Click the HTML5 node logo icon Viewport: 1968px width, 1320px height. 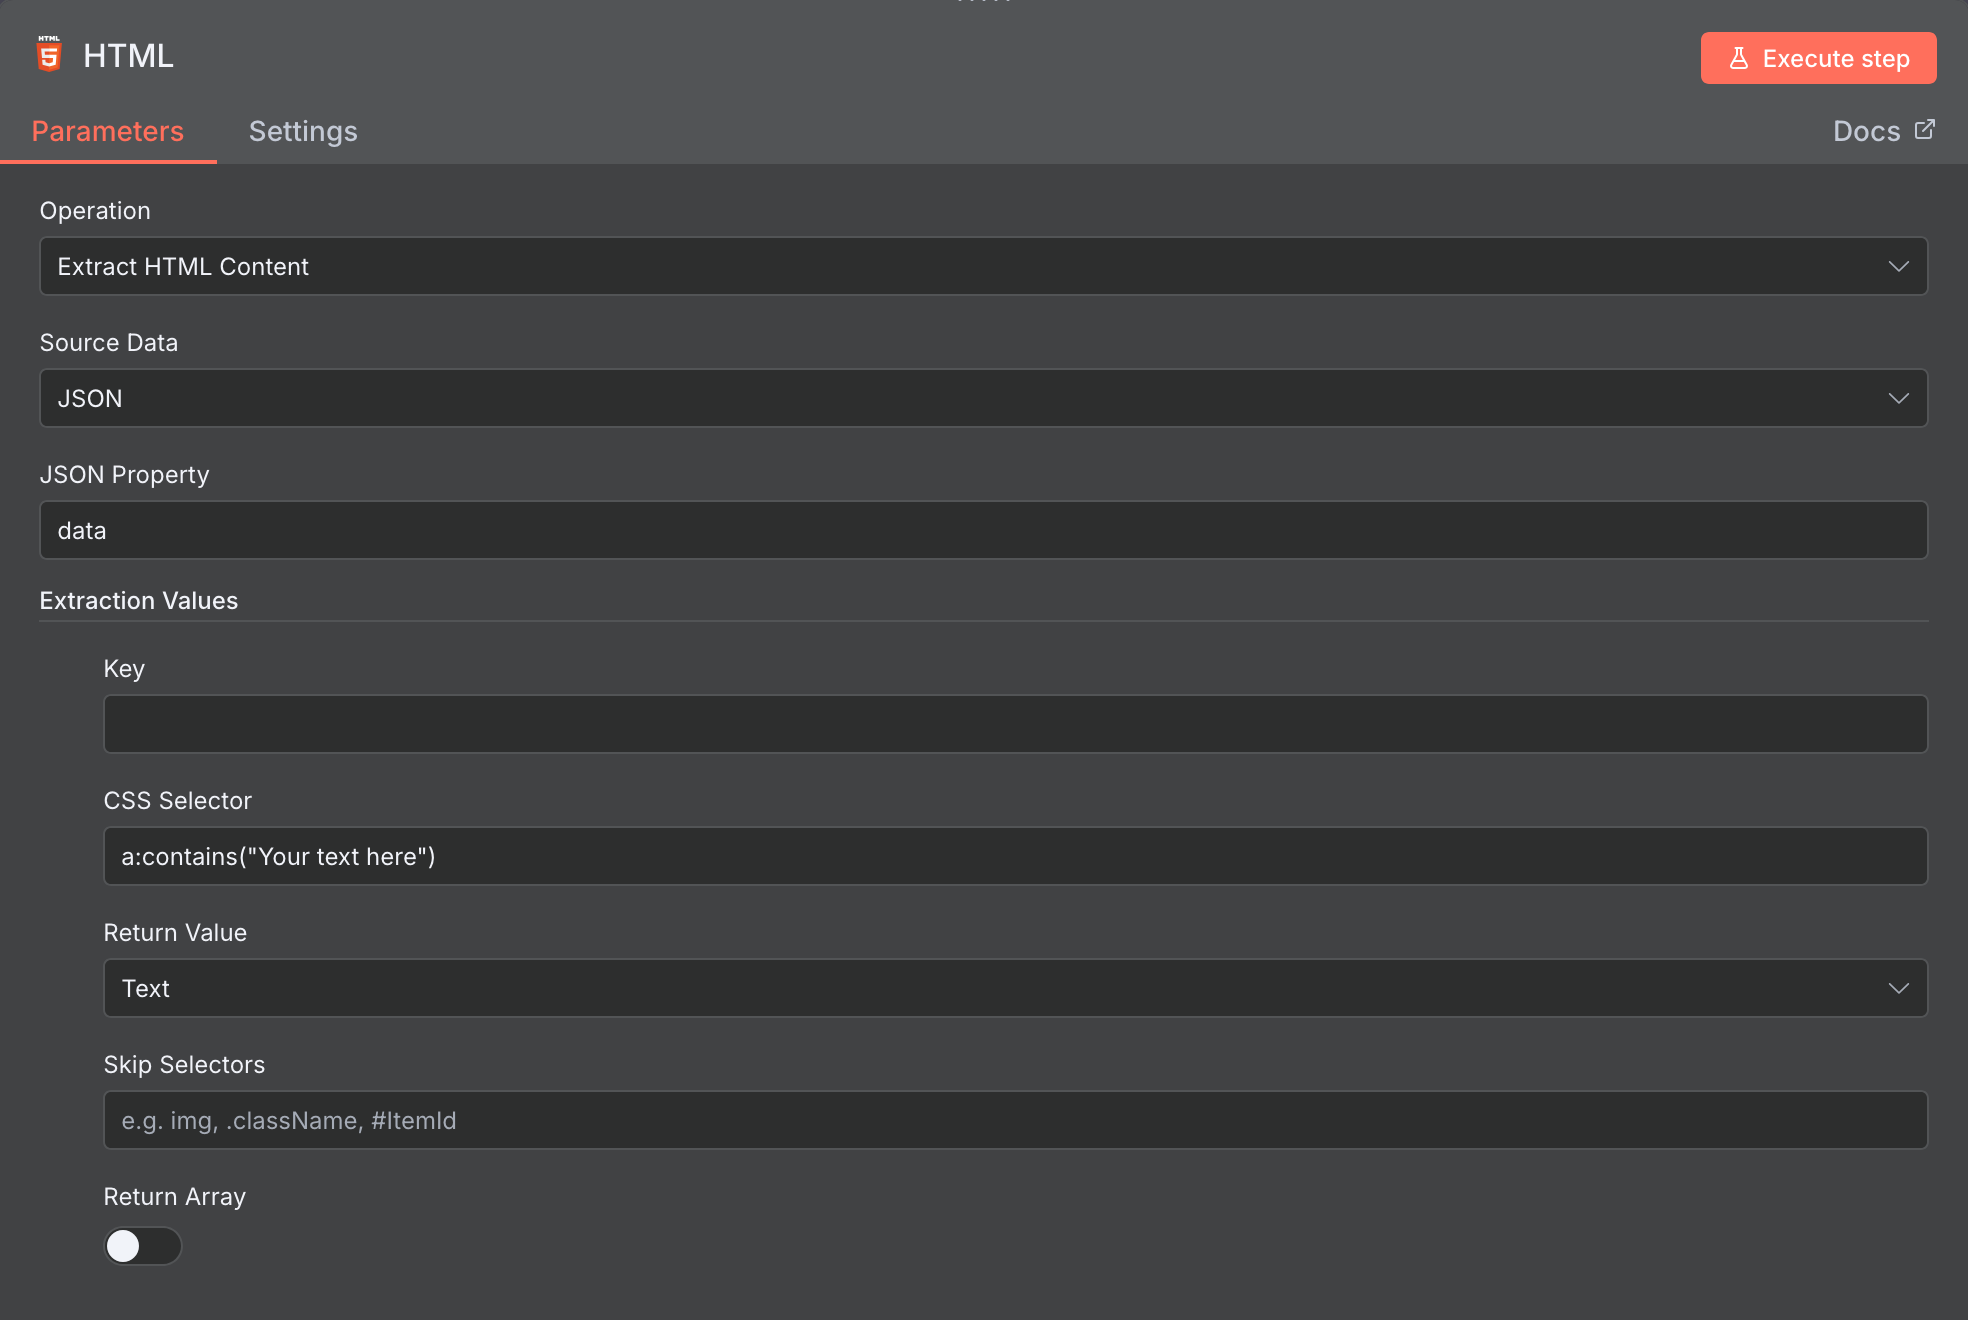pos(49,55)
